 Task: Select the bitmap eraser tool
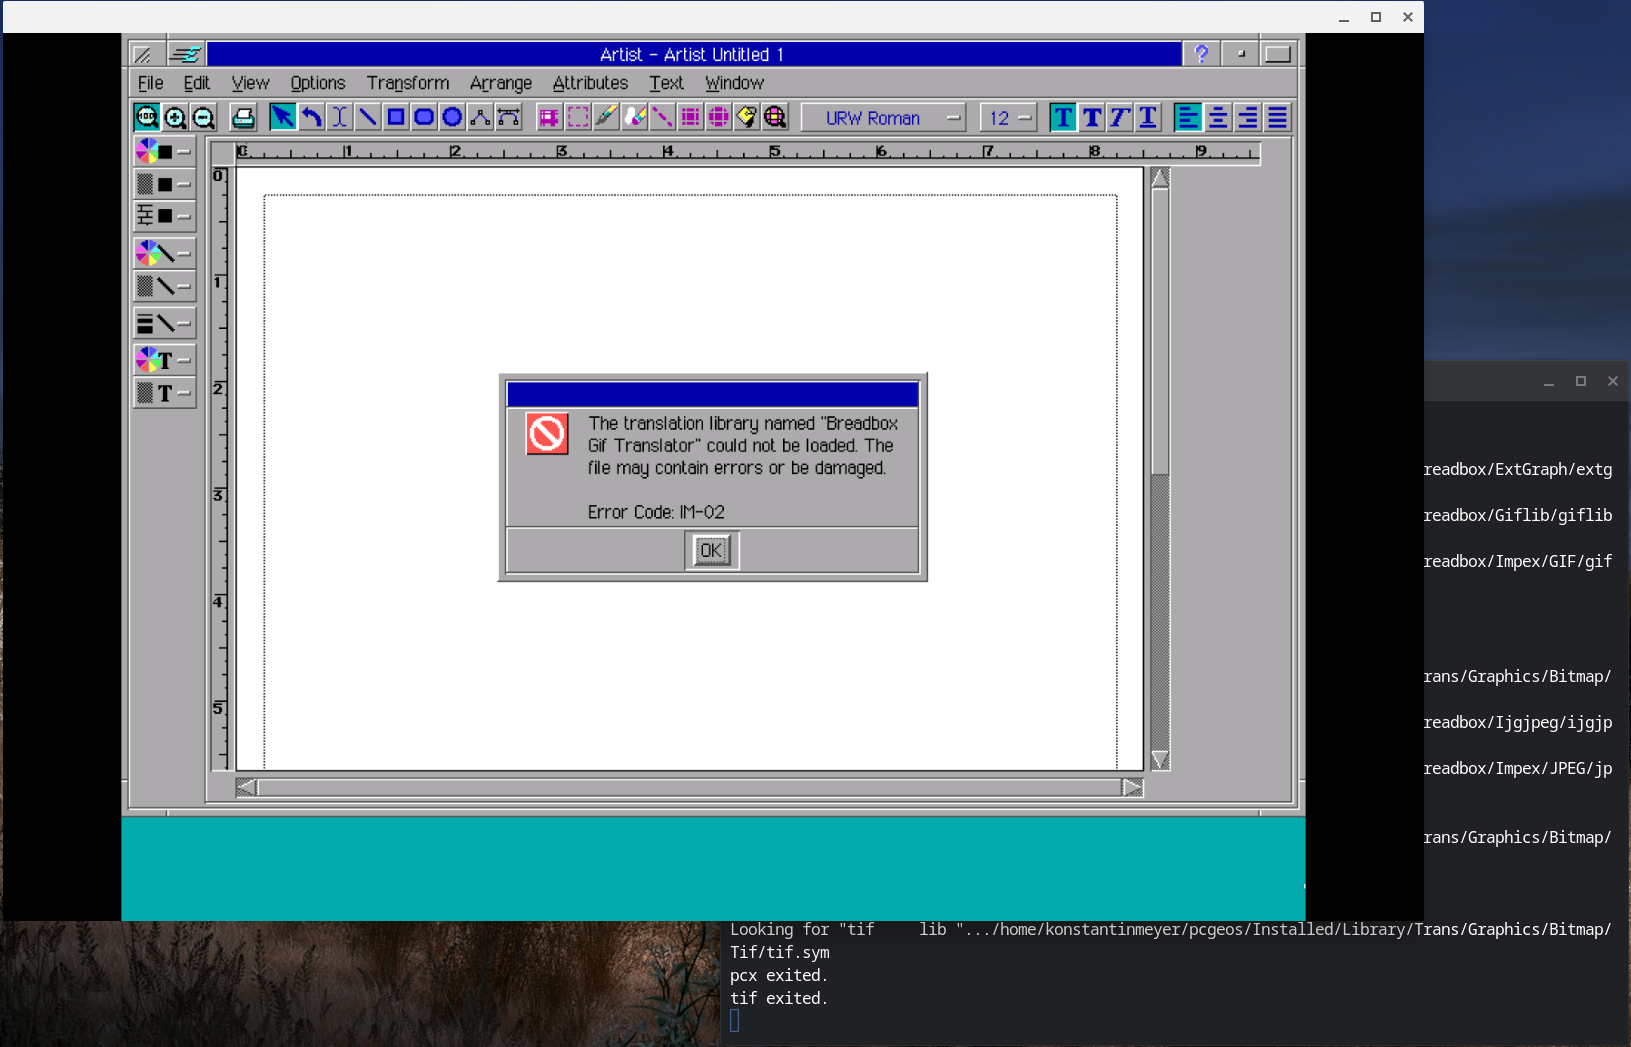click(x=635, y=117)
